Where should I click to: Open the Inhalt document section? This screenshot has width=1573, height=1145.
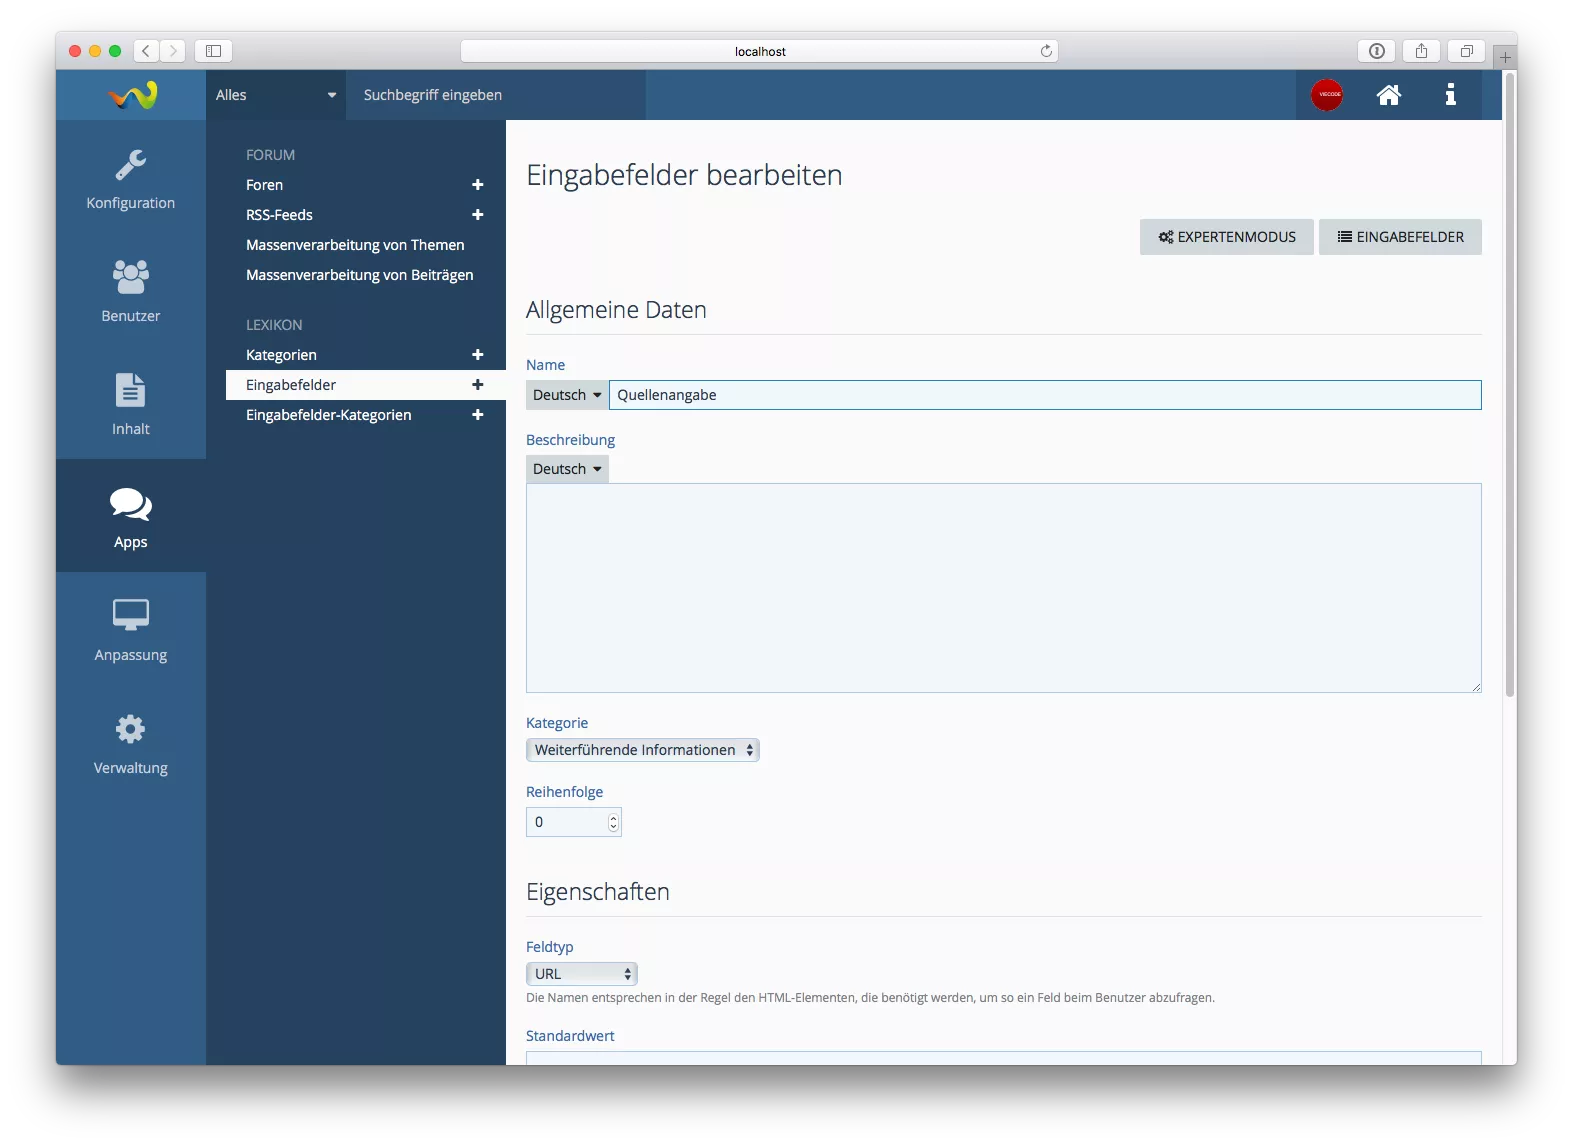click(130, 404)
